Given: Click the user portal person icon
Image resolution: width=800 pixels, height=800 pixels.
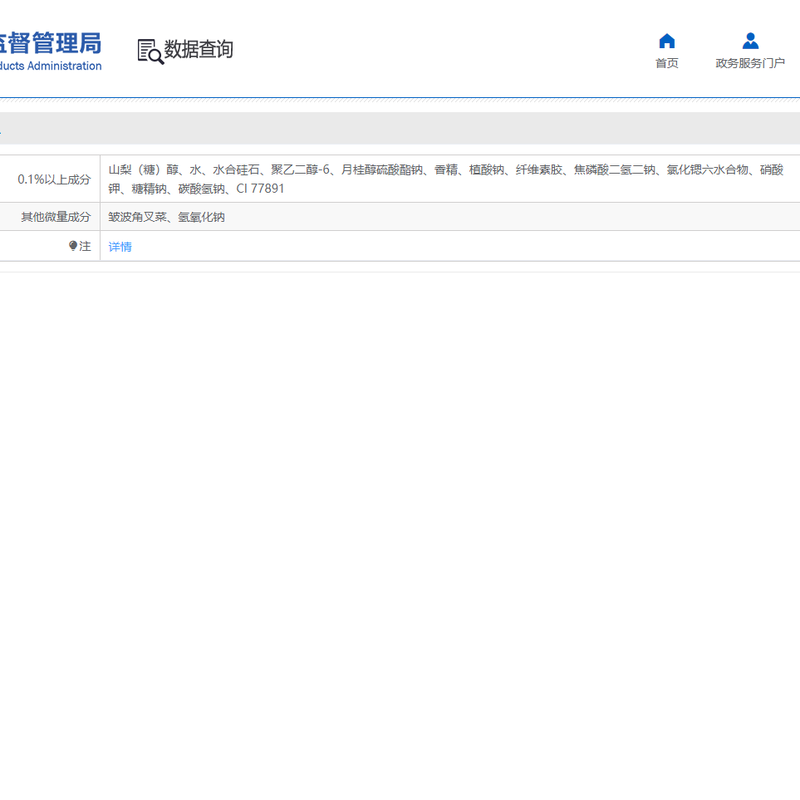Looking at the screenshot, I should pyautogui.click(x=750, y=41).
